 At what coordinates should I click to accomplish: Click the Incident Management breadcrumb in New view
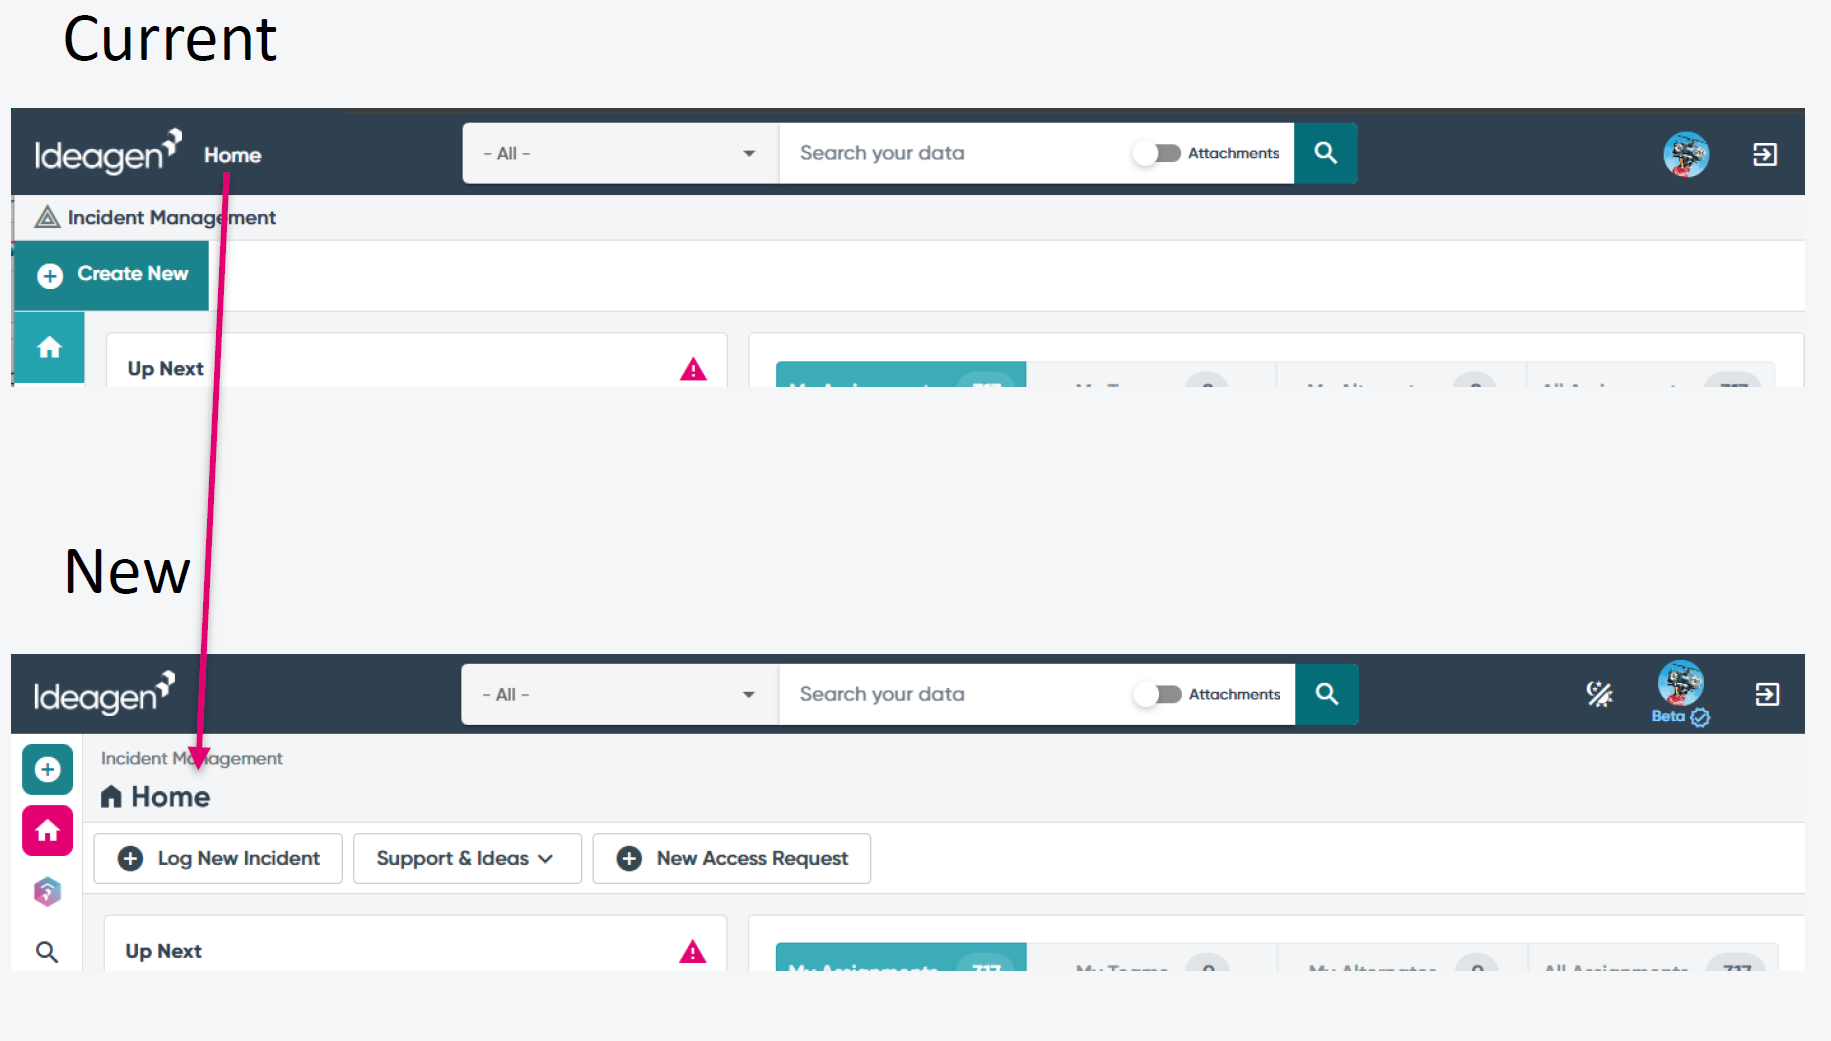(191, 758)
